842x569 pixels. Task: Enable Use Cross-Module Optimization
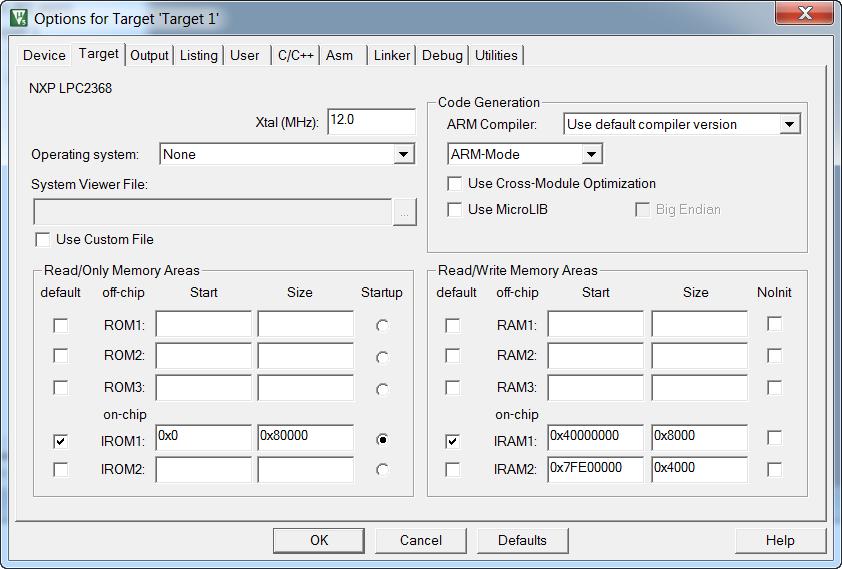tap(455, 184)
